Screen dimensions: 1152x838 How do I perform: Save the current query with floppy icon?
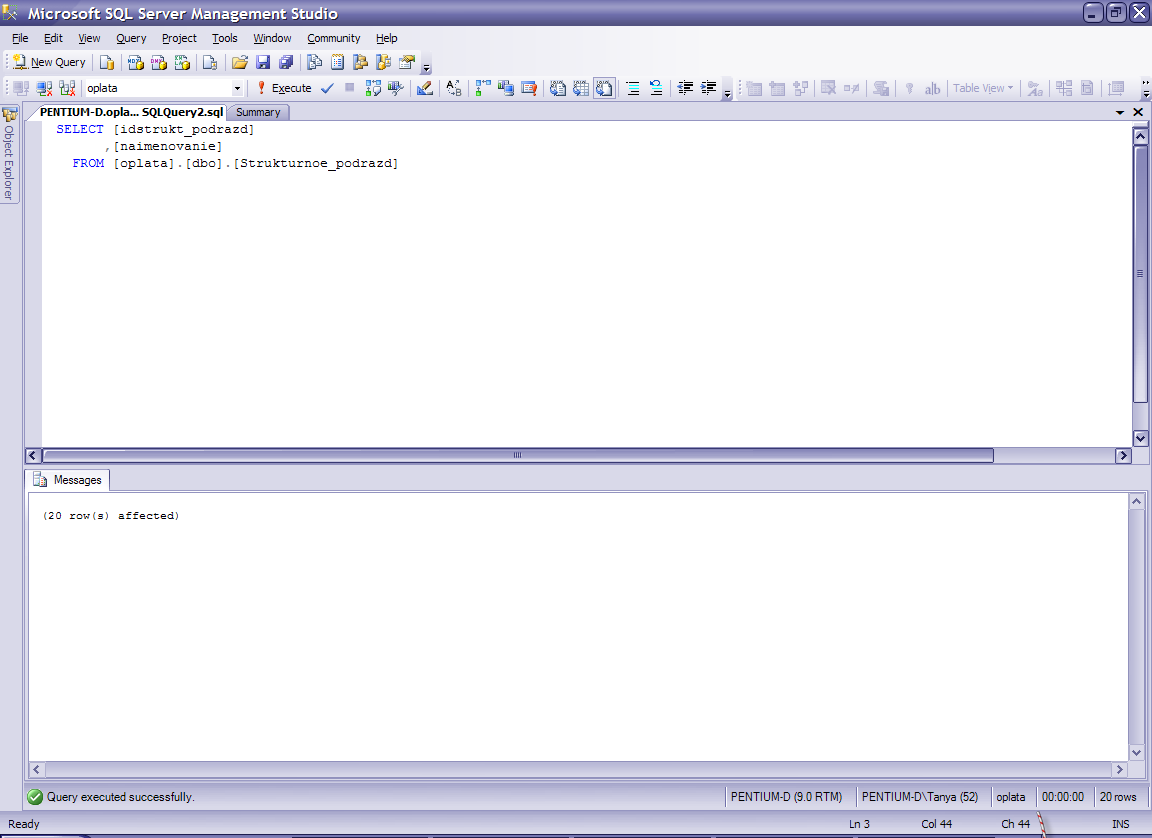click(263, 62)
